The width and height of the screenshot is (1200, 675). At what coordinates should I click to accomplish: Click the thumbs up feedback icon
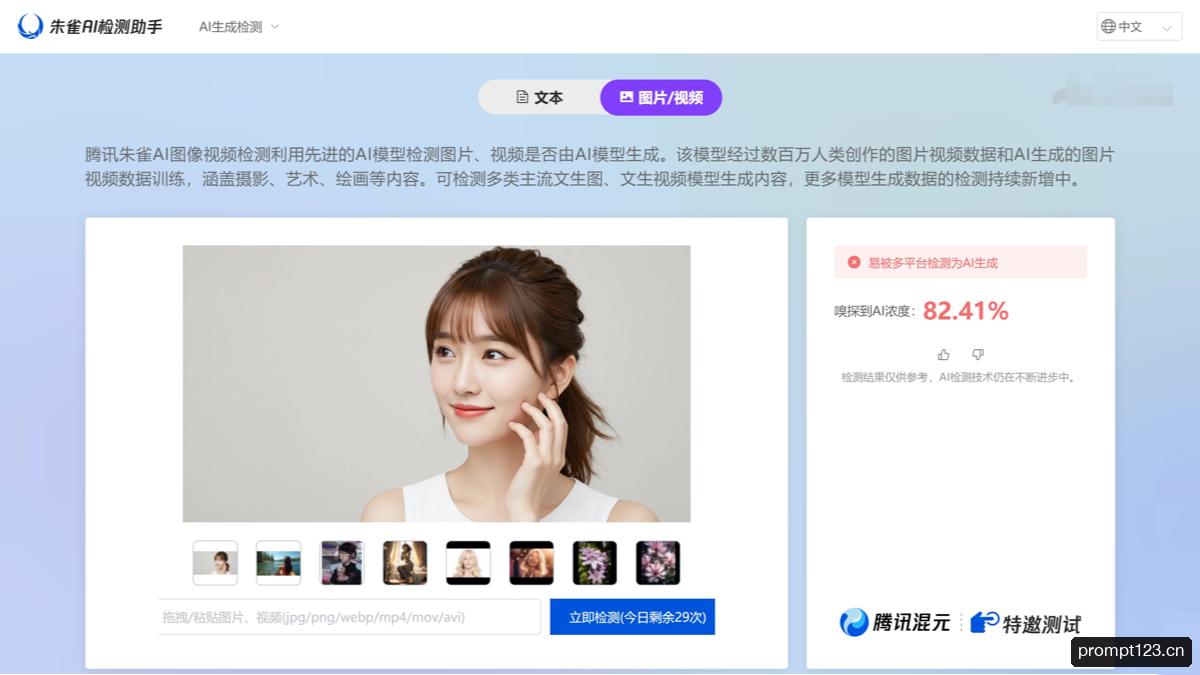[x=943, y=354]
